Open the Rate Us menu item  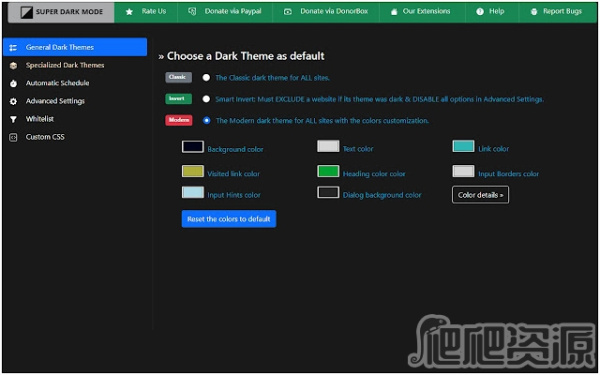pyautogui.click(x=146, y=11)
